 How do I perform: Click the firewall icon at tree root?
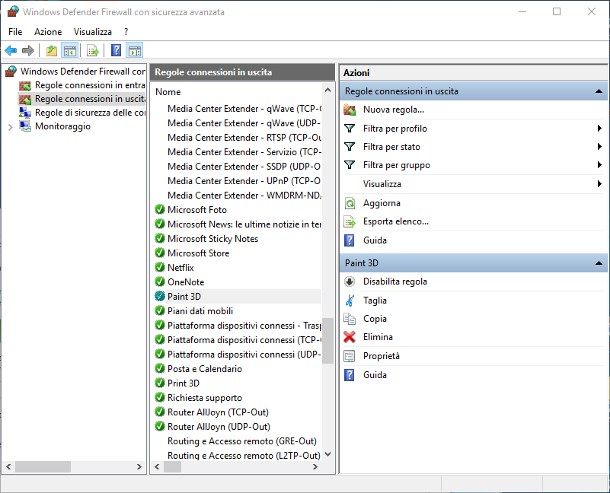click(11, 71)
